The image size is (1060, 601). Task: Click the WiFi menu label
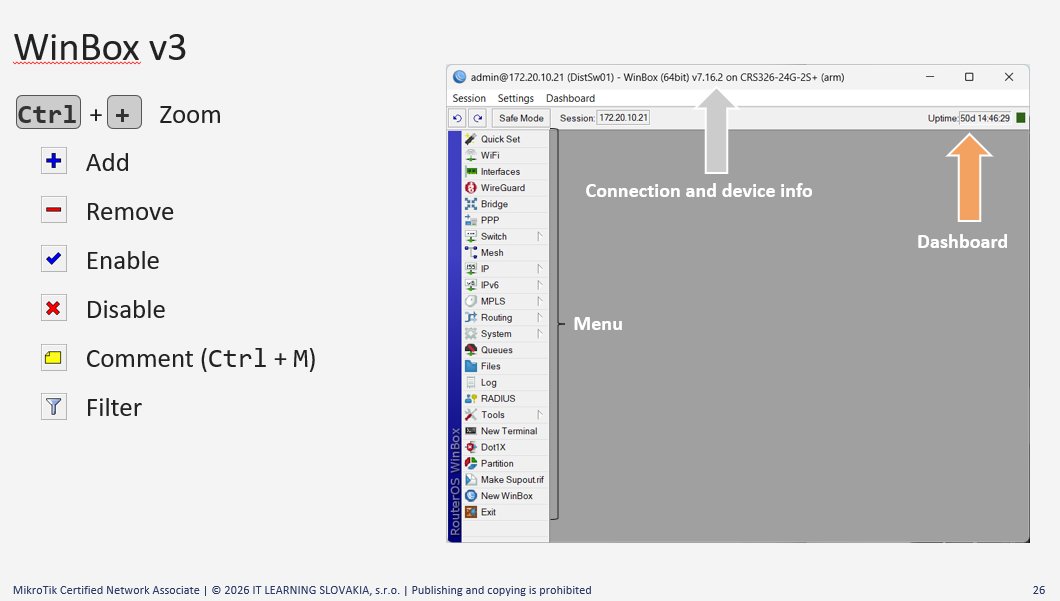click(x=490, y=155)
